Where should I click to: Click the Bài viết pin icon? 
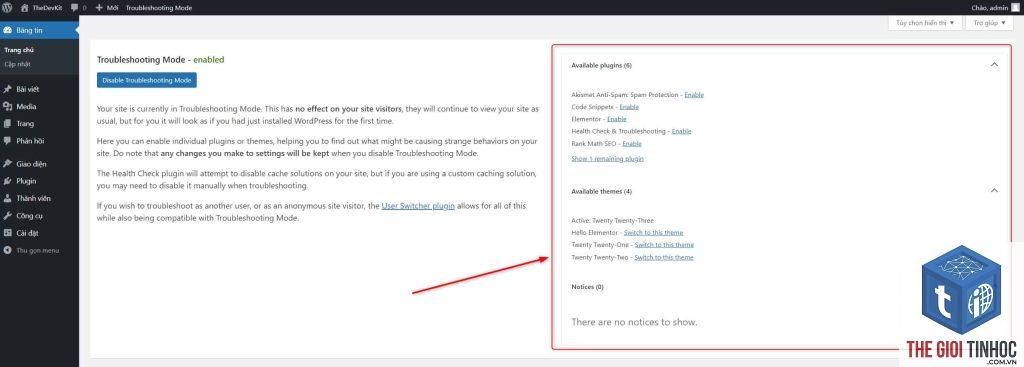tap(7, 89)
